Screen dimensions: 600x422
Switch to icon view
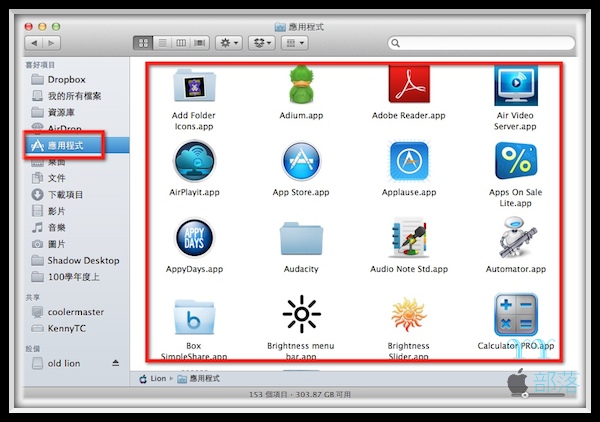143,43
